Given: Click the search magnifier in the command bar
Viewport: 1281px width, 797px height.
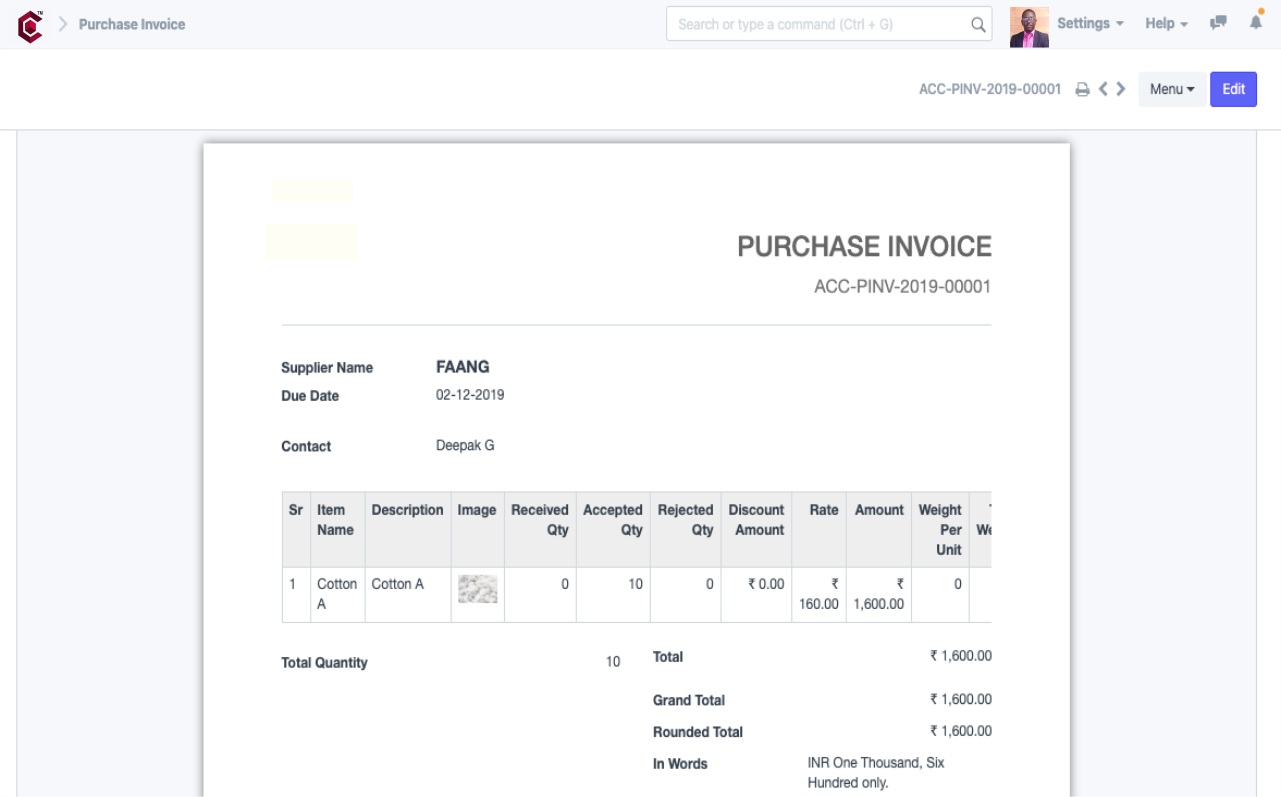Looking at the screenshot, I should 977,23.
